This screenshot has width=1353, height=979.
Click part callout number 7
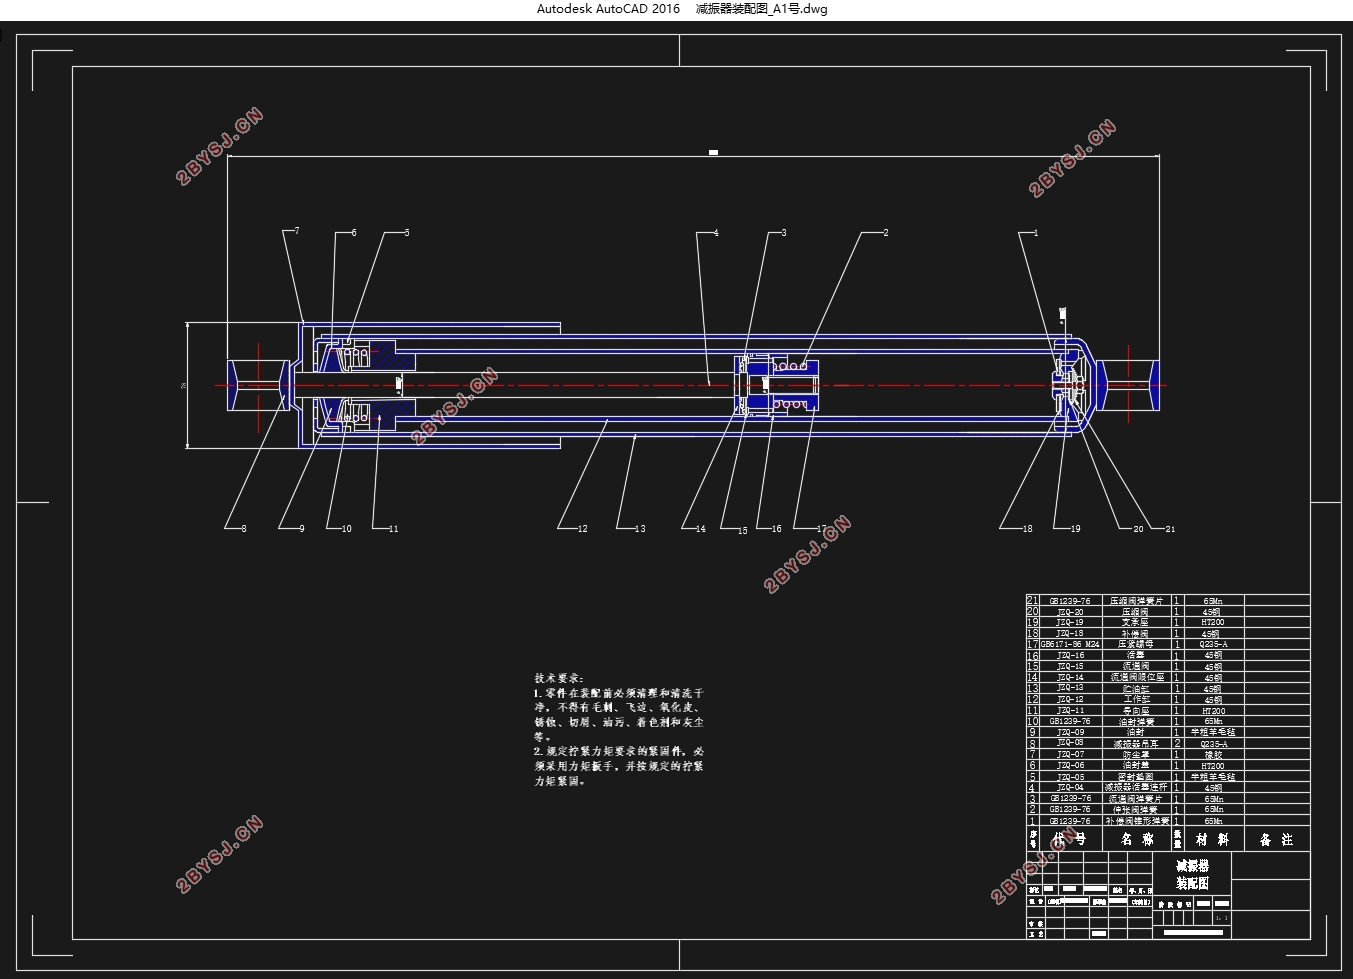point(297,231)
